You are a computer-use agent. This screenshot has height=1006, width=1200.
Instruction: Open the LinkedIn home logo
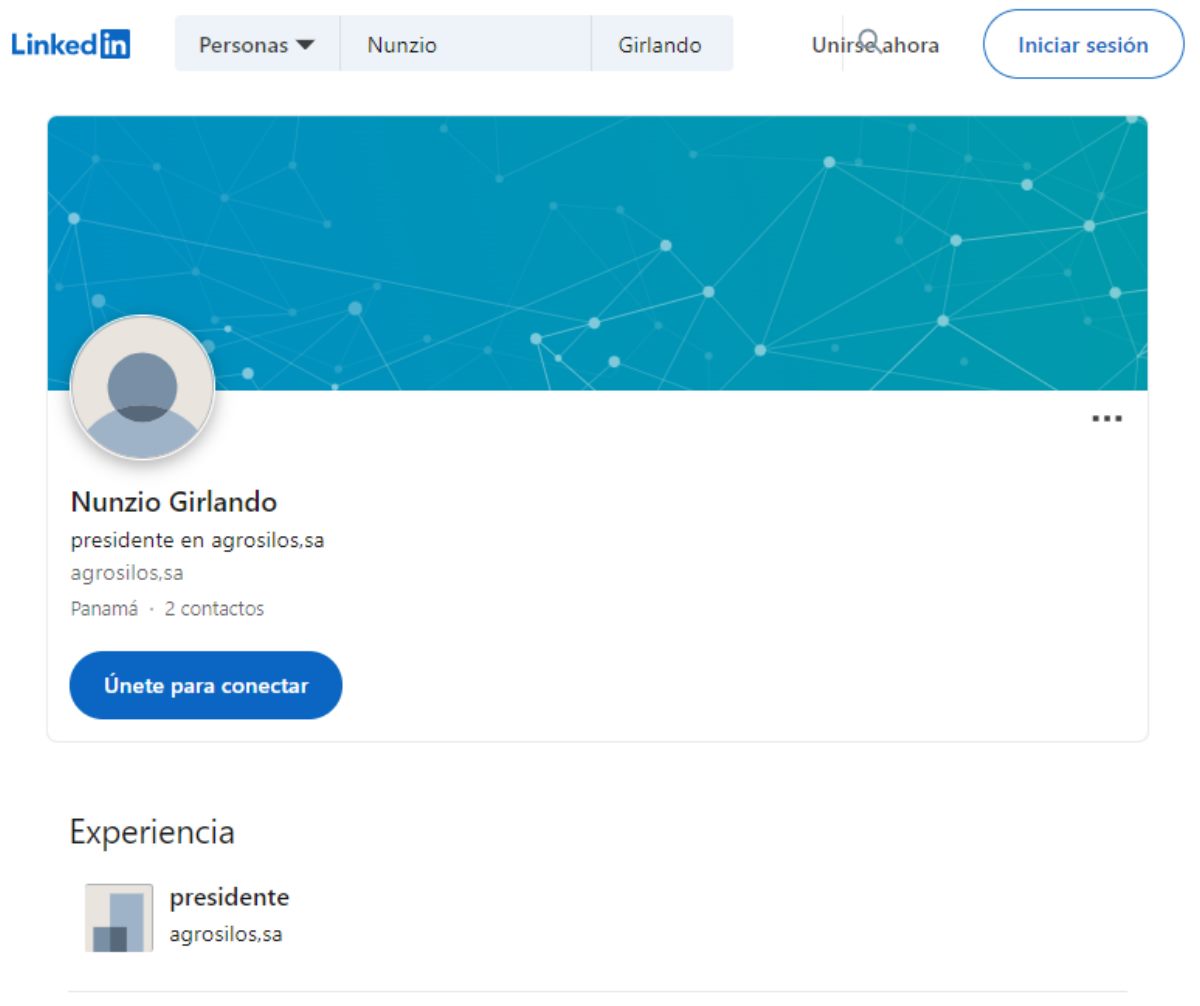70,45
